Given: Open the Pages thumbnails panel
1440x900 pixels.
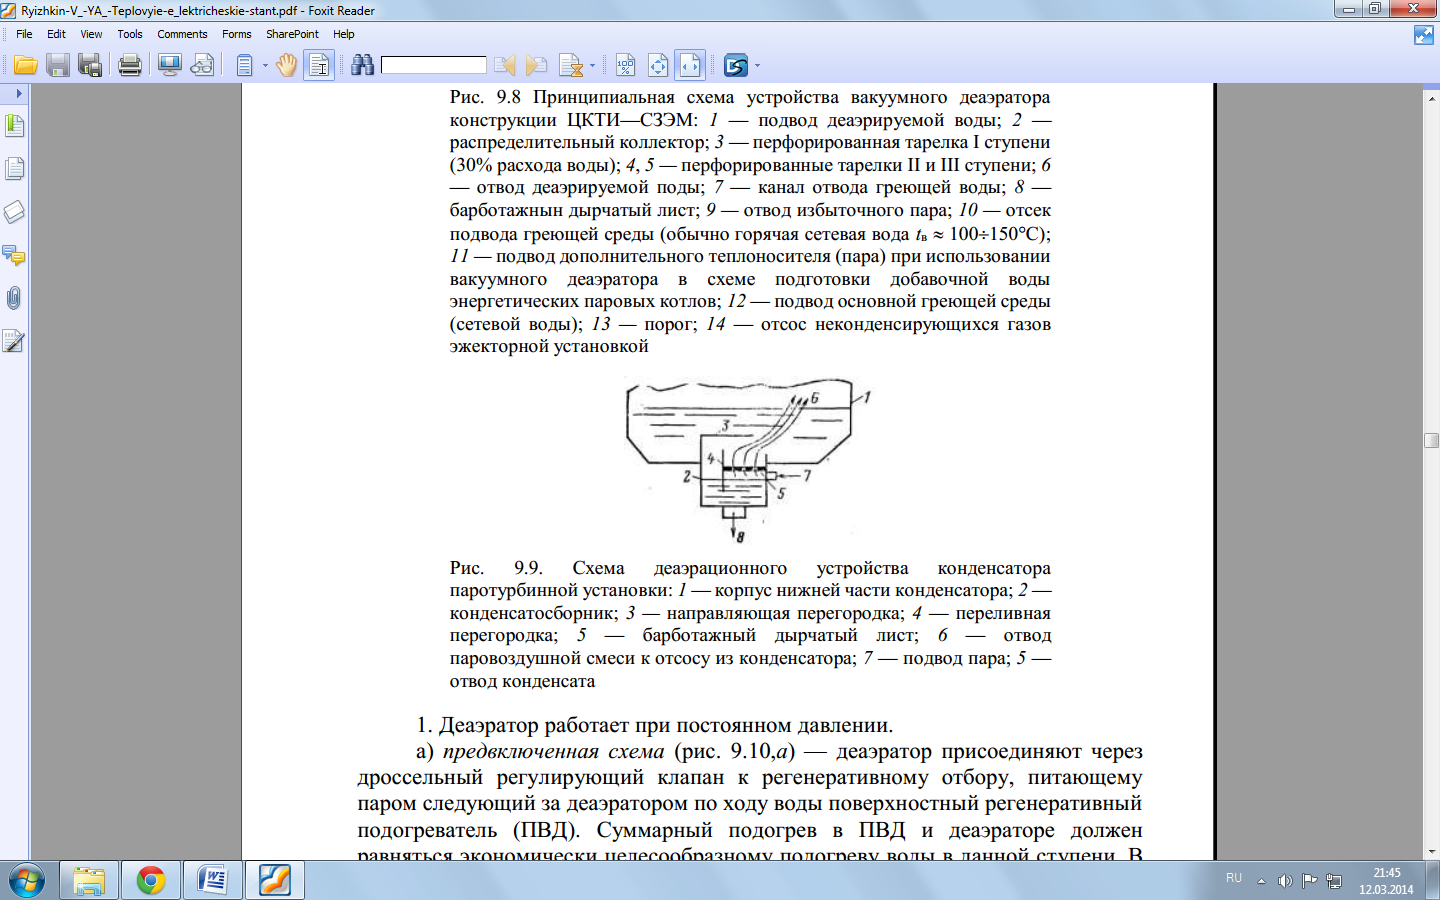Looking at the screenshot, I should point(14,169).
